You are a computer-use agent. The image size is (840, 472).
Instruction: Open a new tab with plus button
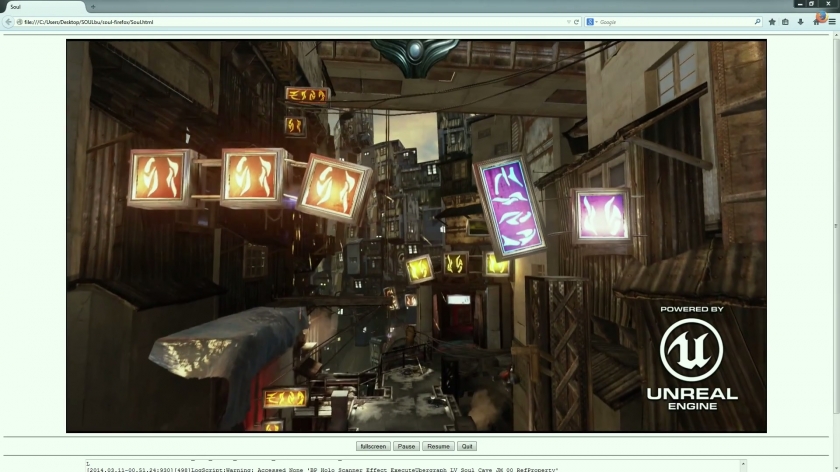point(93,7)
